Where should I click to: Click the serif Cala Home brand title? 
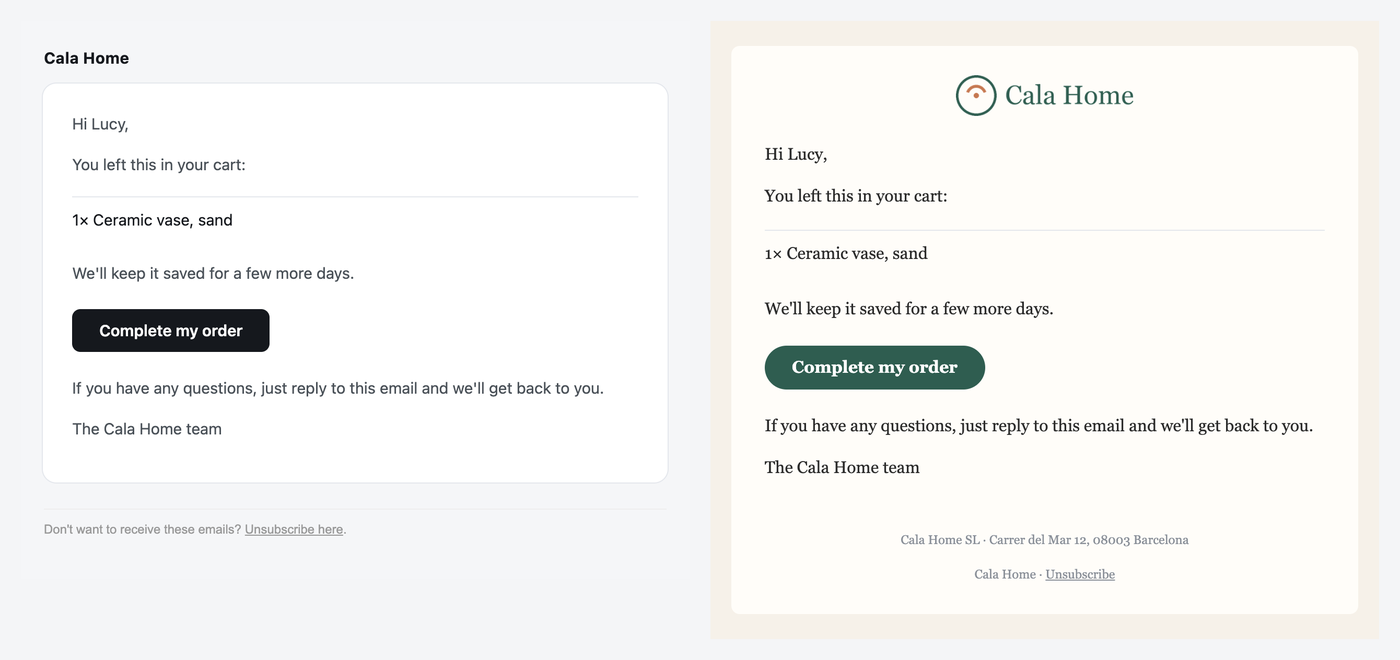1069,95
